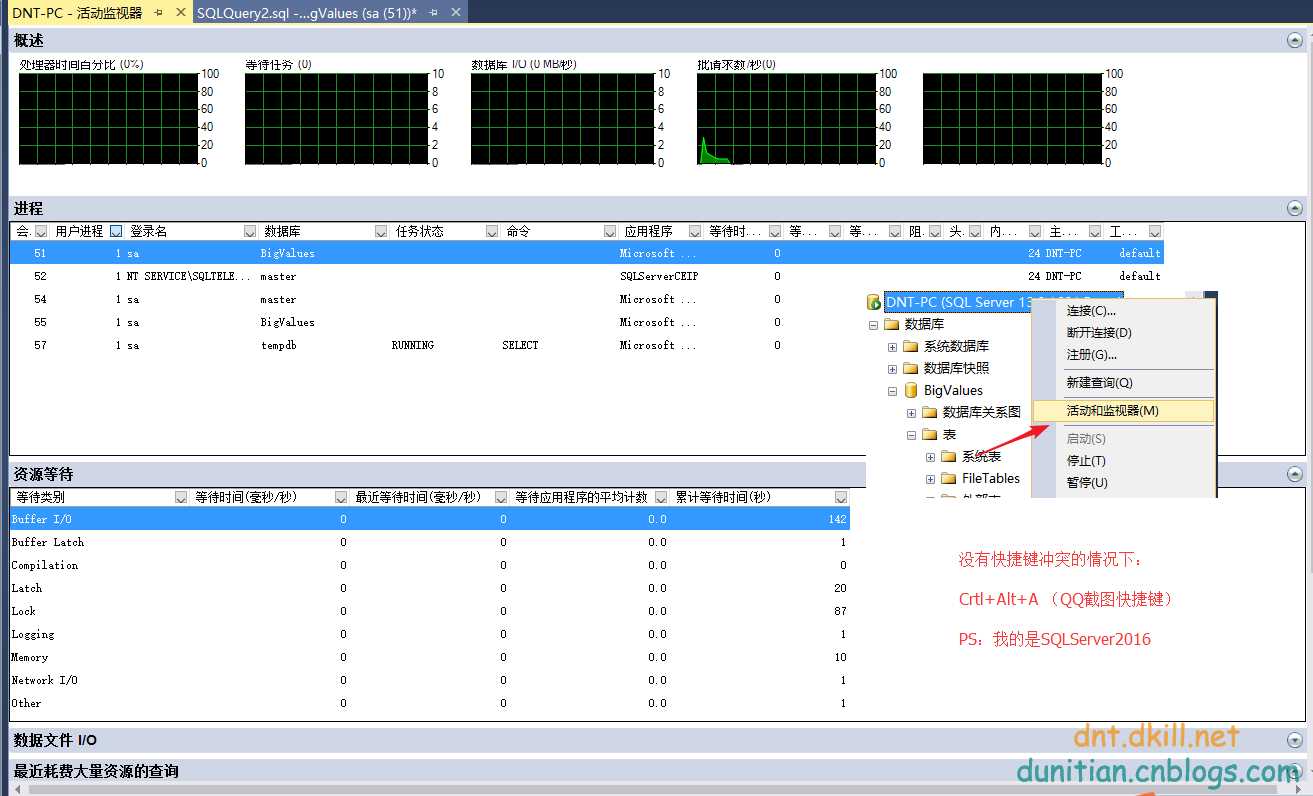Open filter dropdown for 任务状态 column
The image size is (1313, 796).
492,231
